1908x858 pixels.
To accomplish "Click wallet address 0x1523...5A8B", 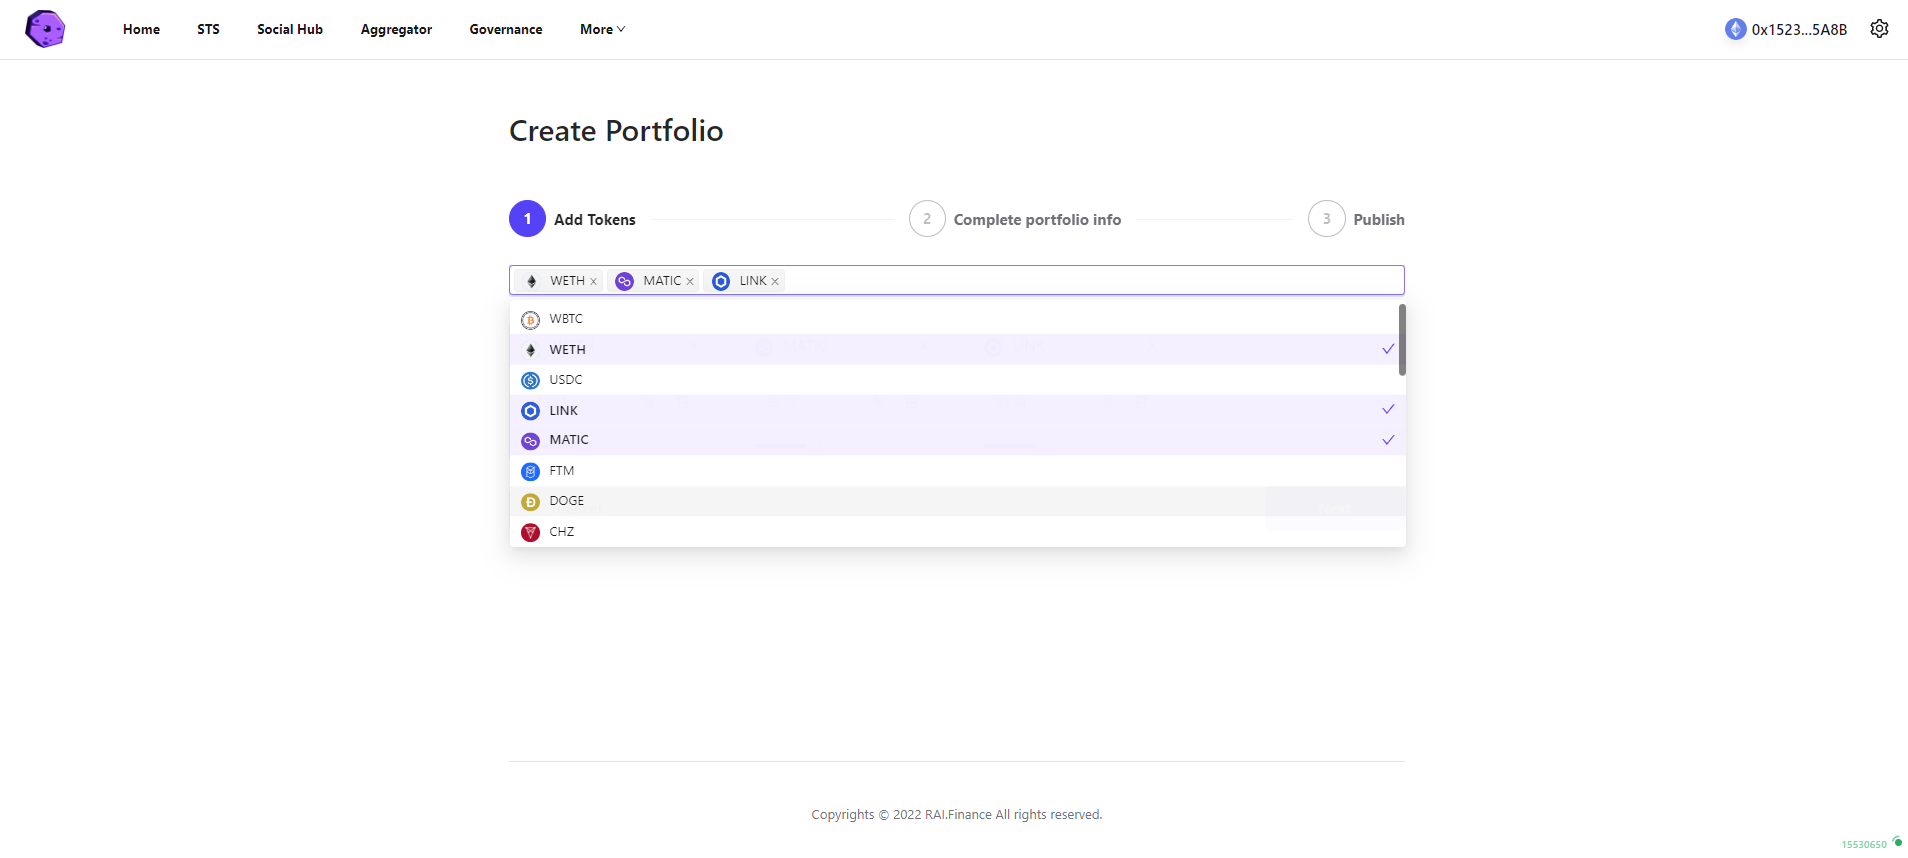I will coord(1799,29).
